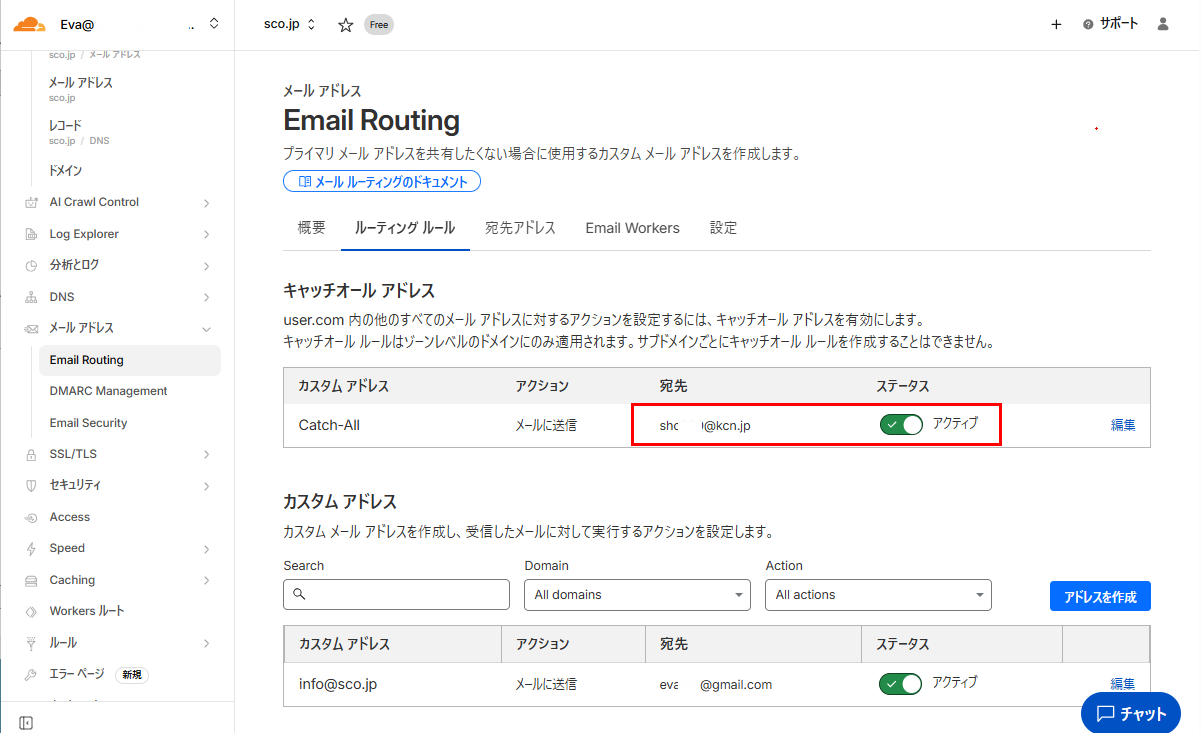Image resolution: width=1201 pixels, height=733 pixels.
Task: Open メール ルーティングのドキュメント link
Action: (382, 182)
